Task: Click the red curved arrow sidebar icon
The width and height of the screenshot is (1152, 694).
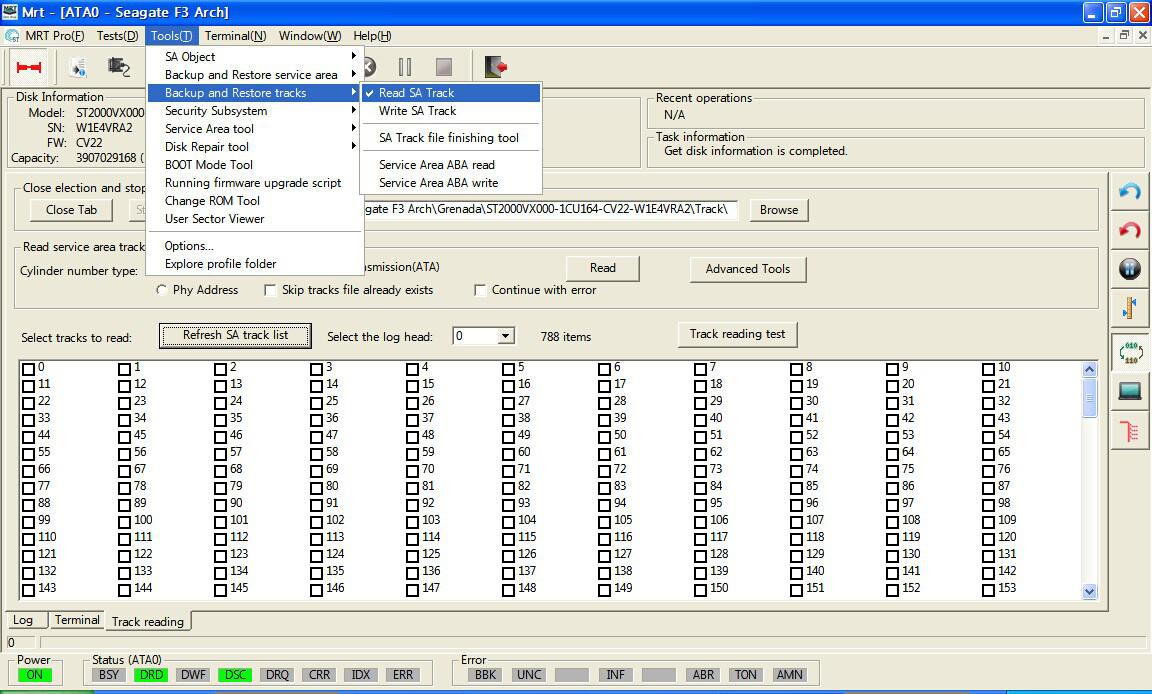Action: coord(1129,231)
